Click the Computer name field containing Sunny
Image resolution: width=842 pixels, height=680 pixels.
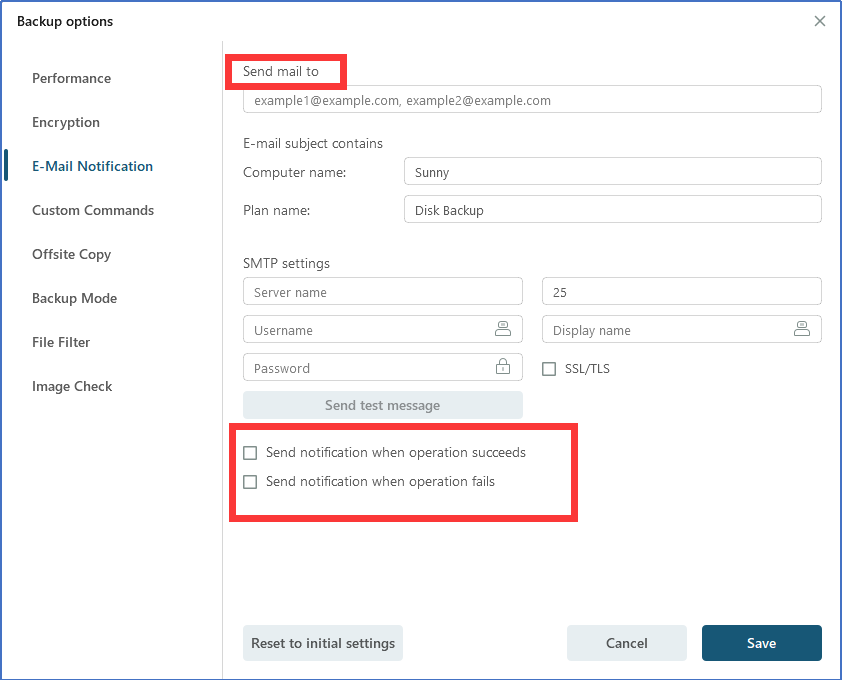tap(612, 172)
